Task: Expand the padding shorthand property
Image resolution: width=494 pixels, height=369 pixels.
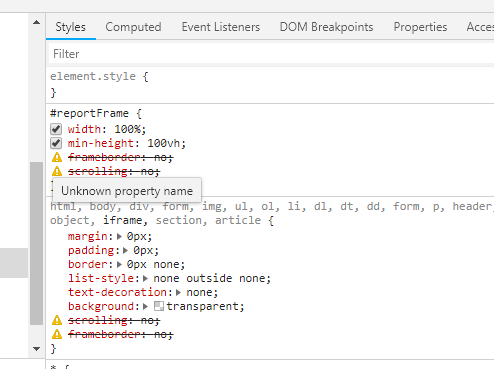Action: [126, 250]
